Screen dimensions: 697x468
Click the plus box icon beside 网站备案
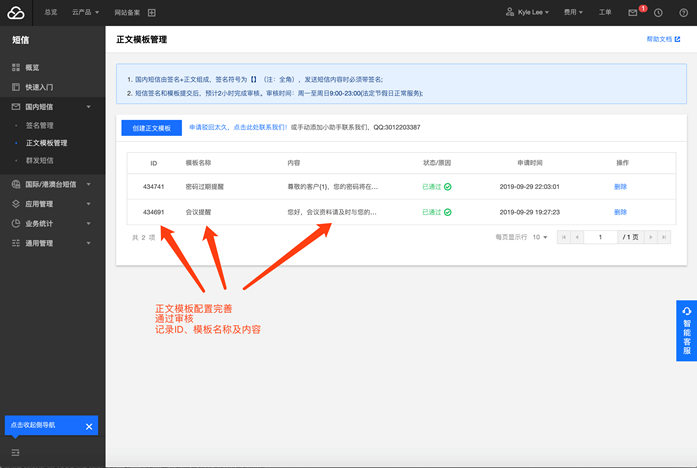[152, 12]
